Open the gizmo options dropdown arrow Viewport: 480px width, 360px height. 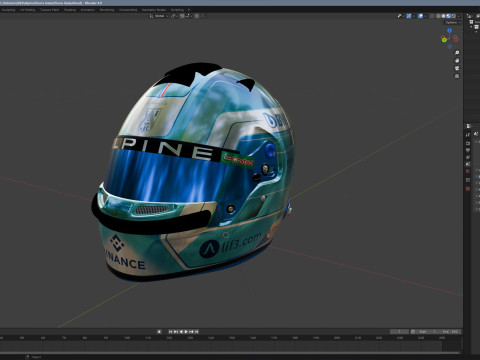tap(414, 16)
